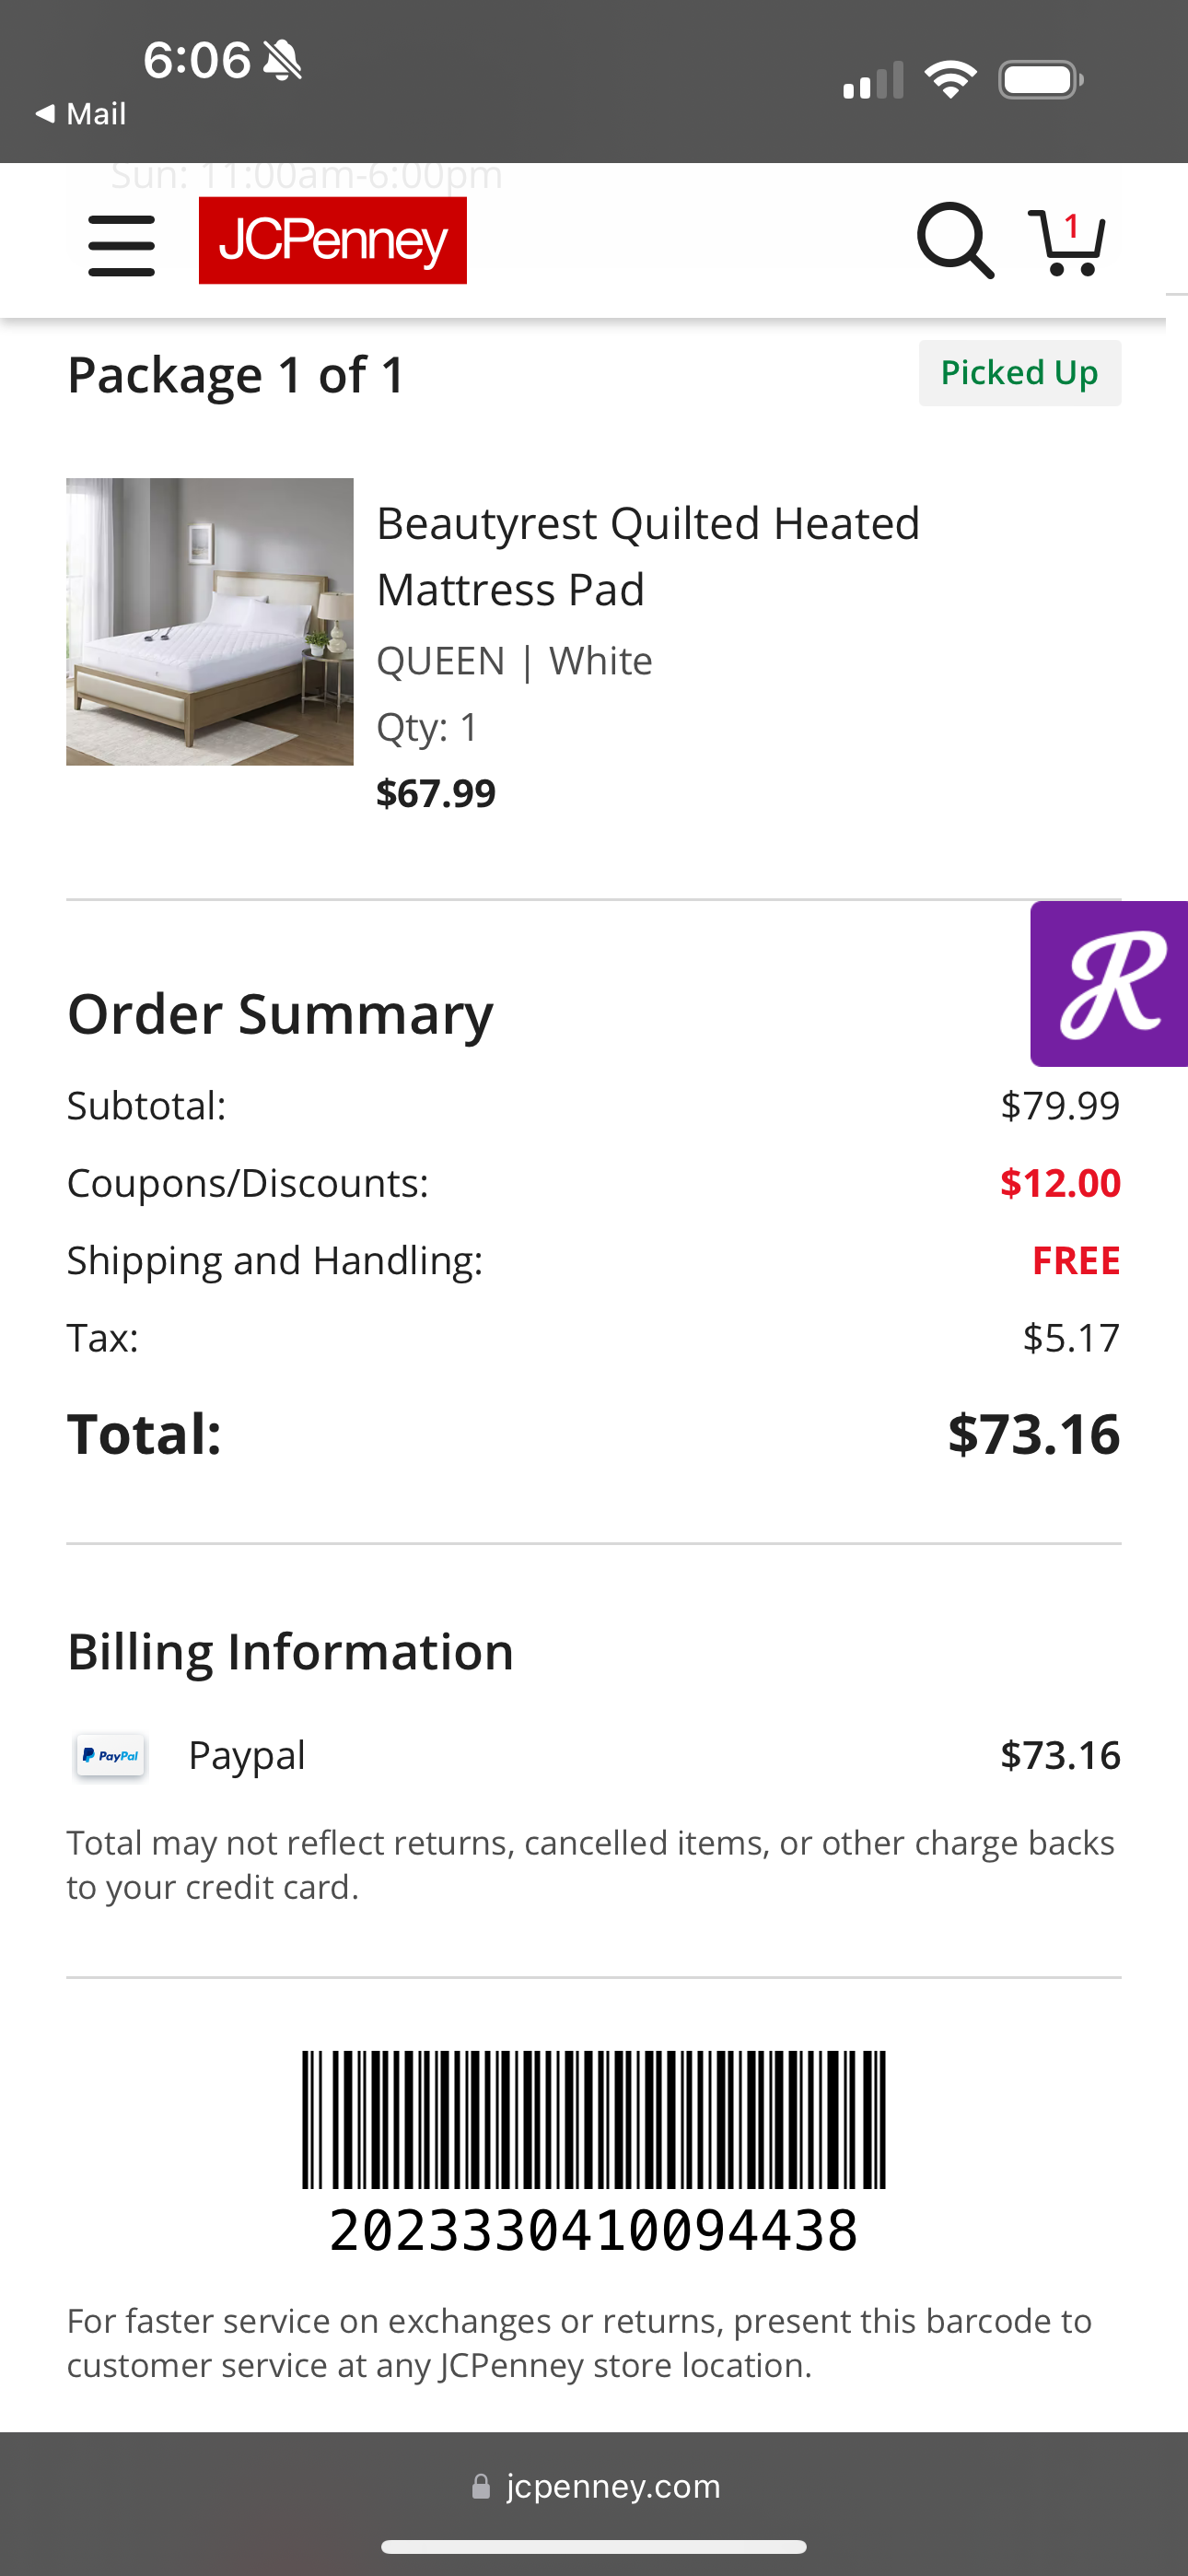Tap the JCPenney logo
Viewport: 1188px width, 2576px height.
(332, 240)
